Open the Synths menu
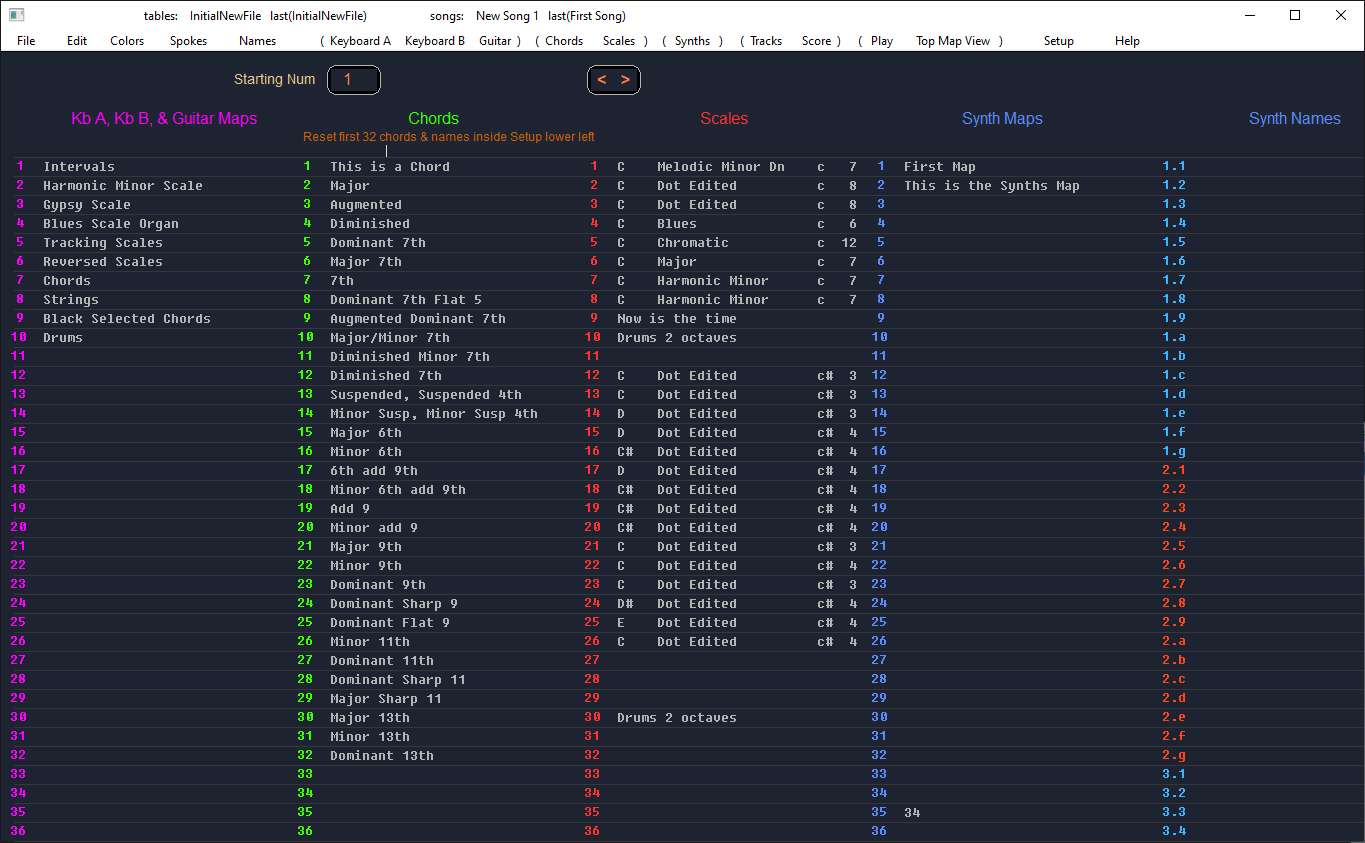Viewport: 1365px width, 843px height. (x=692, y=41)
